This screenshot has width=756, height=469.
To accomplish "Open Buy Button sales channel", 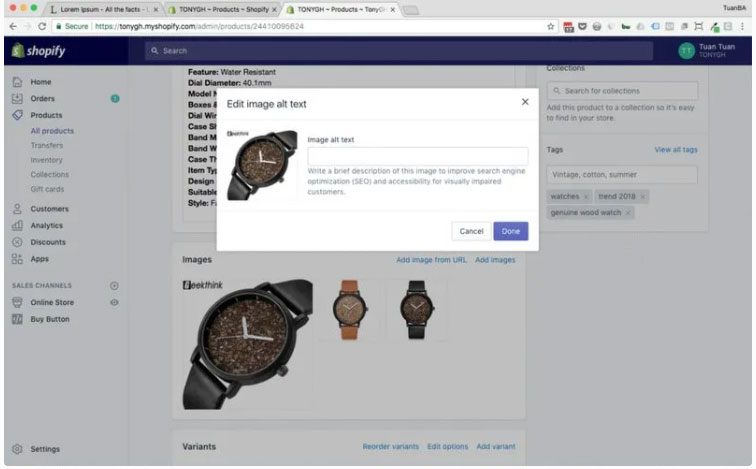I will [50, 319].
